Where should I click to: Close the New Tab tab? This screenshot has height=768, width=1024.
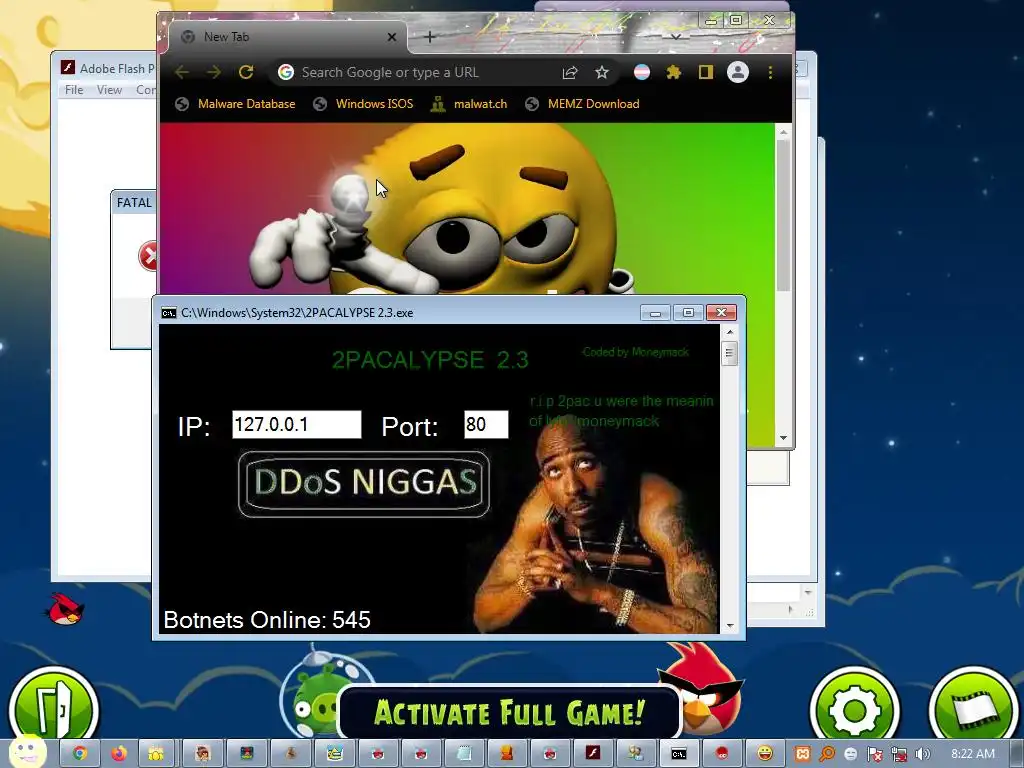point(392,37)
